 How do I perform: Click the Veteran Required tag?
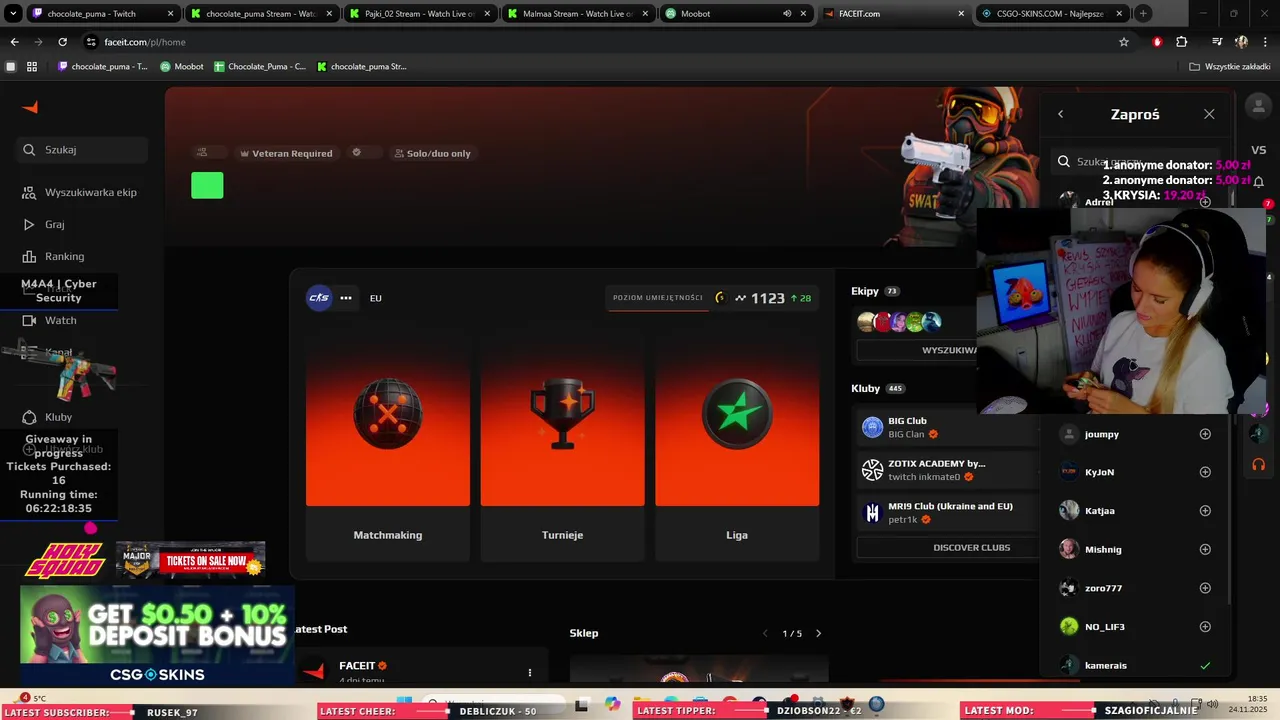pos(286,153)
